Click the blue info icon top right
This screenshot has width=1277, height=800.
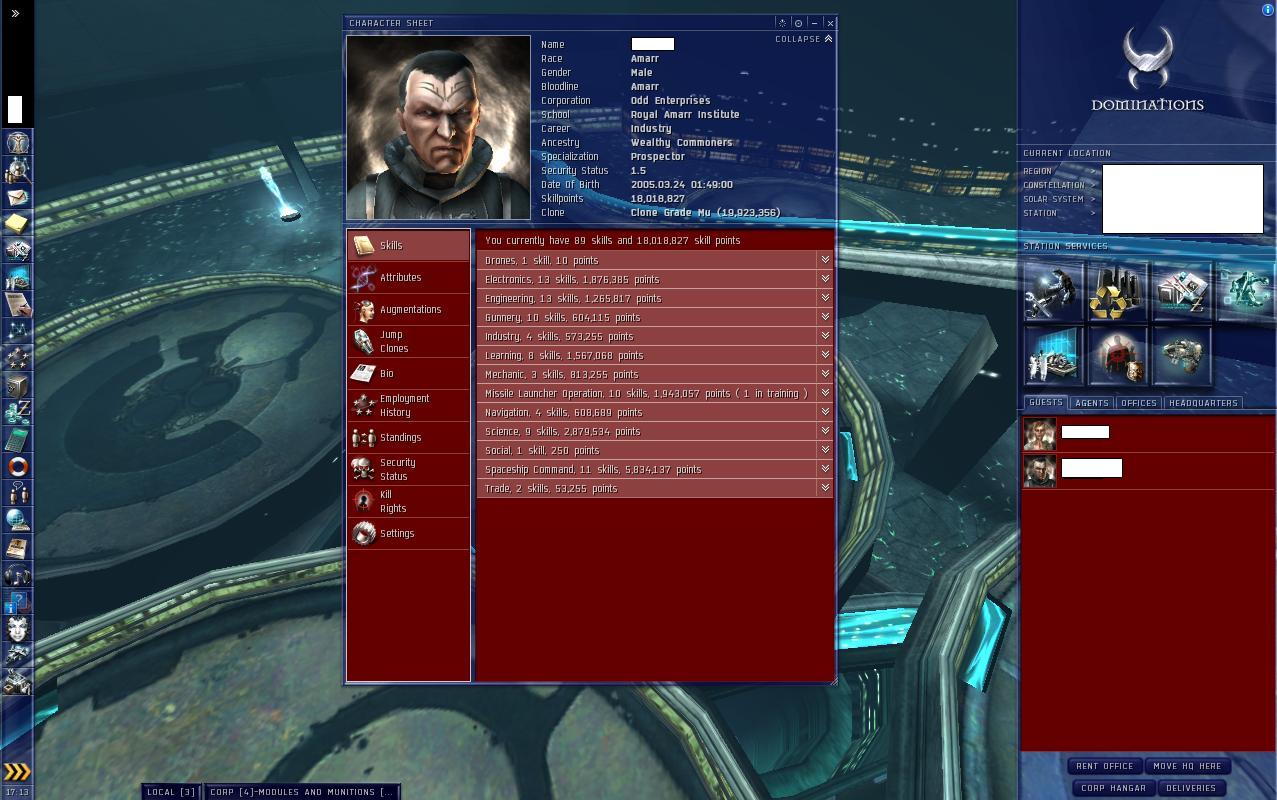[1268, 9]
